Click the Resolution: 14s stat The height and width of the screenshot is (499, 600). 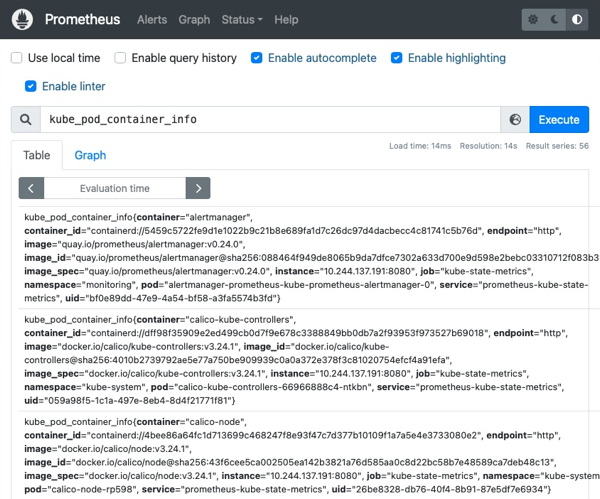[488, 146]
